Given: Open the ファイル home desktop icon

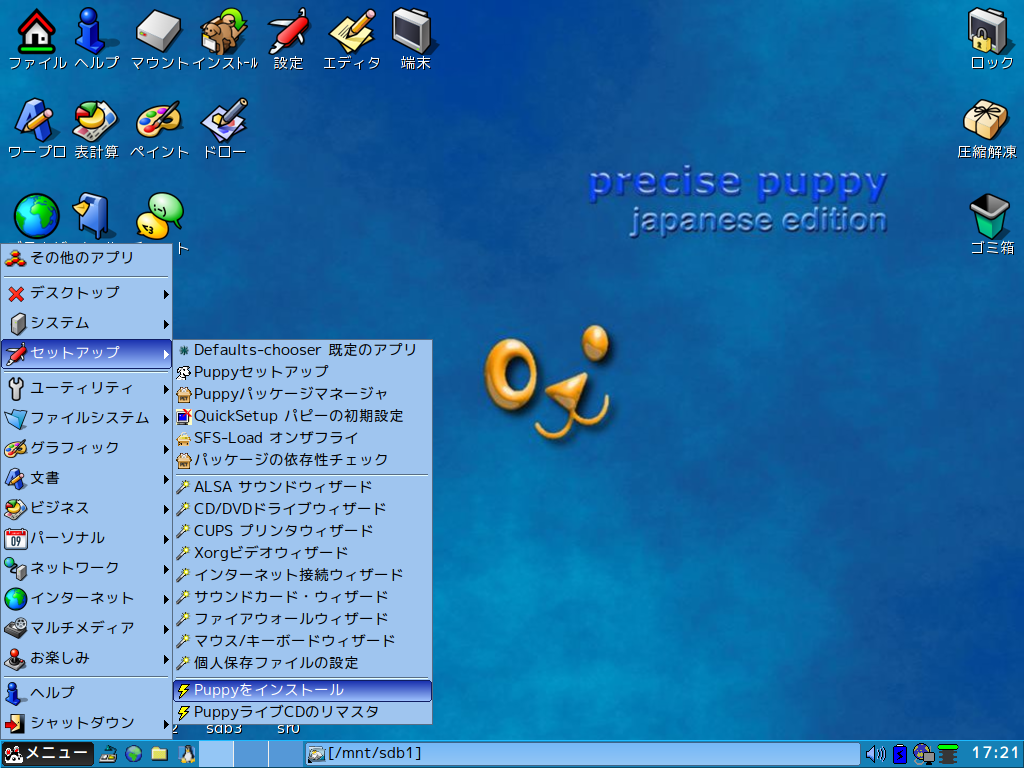Looking at the screenshot, I should click(37, 32).
